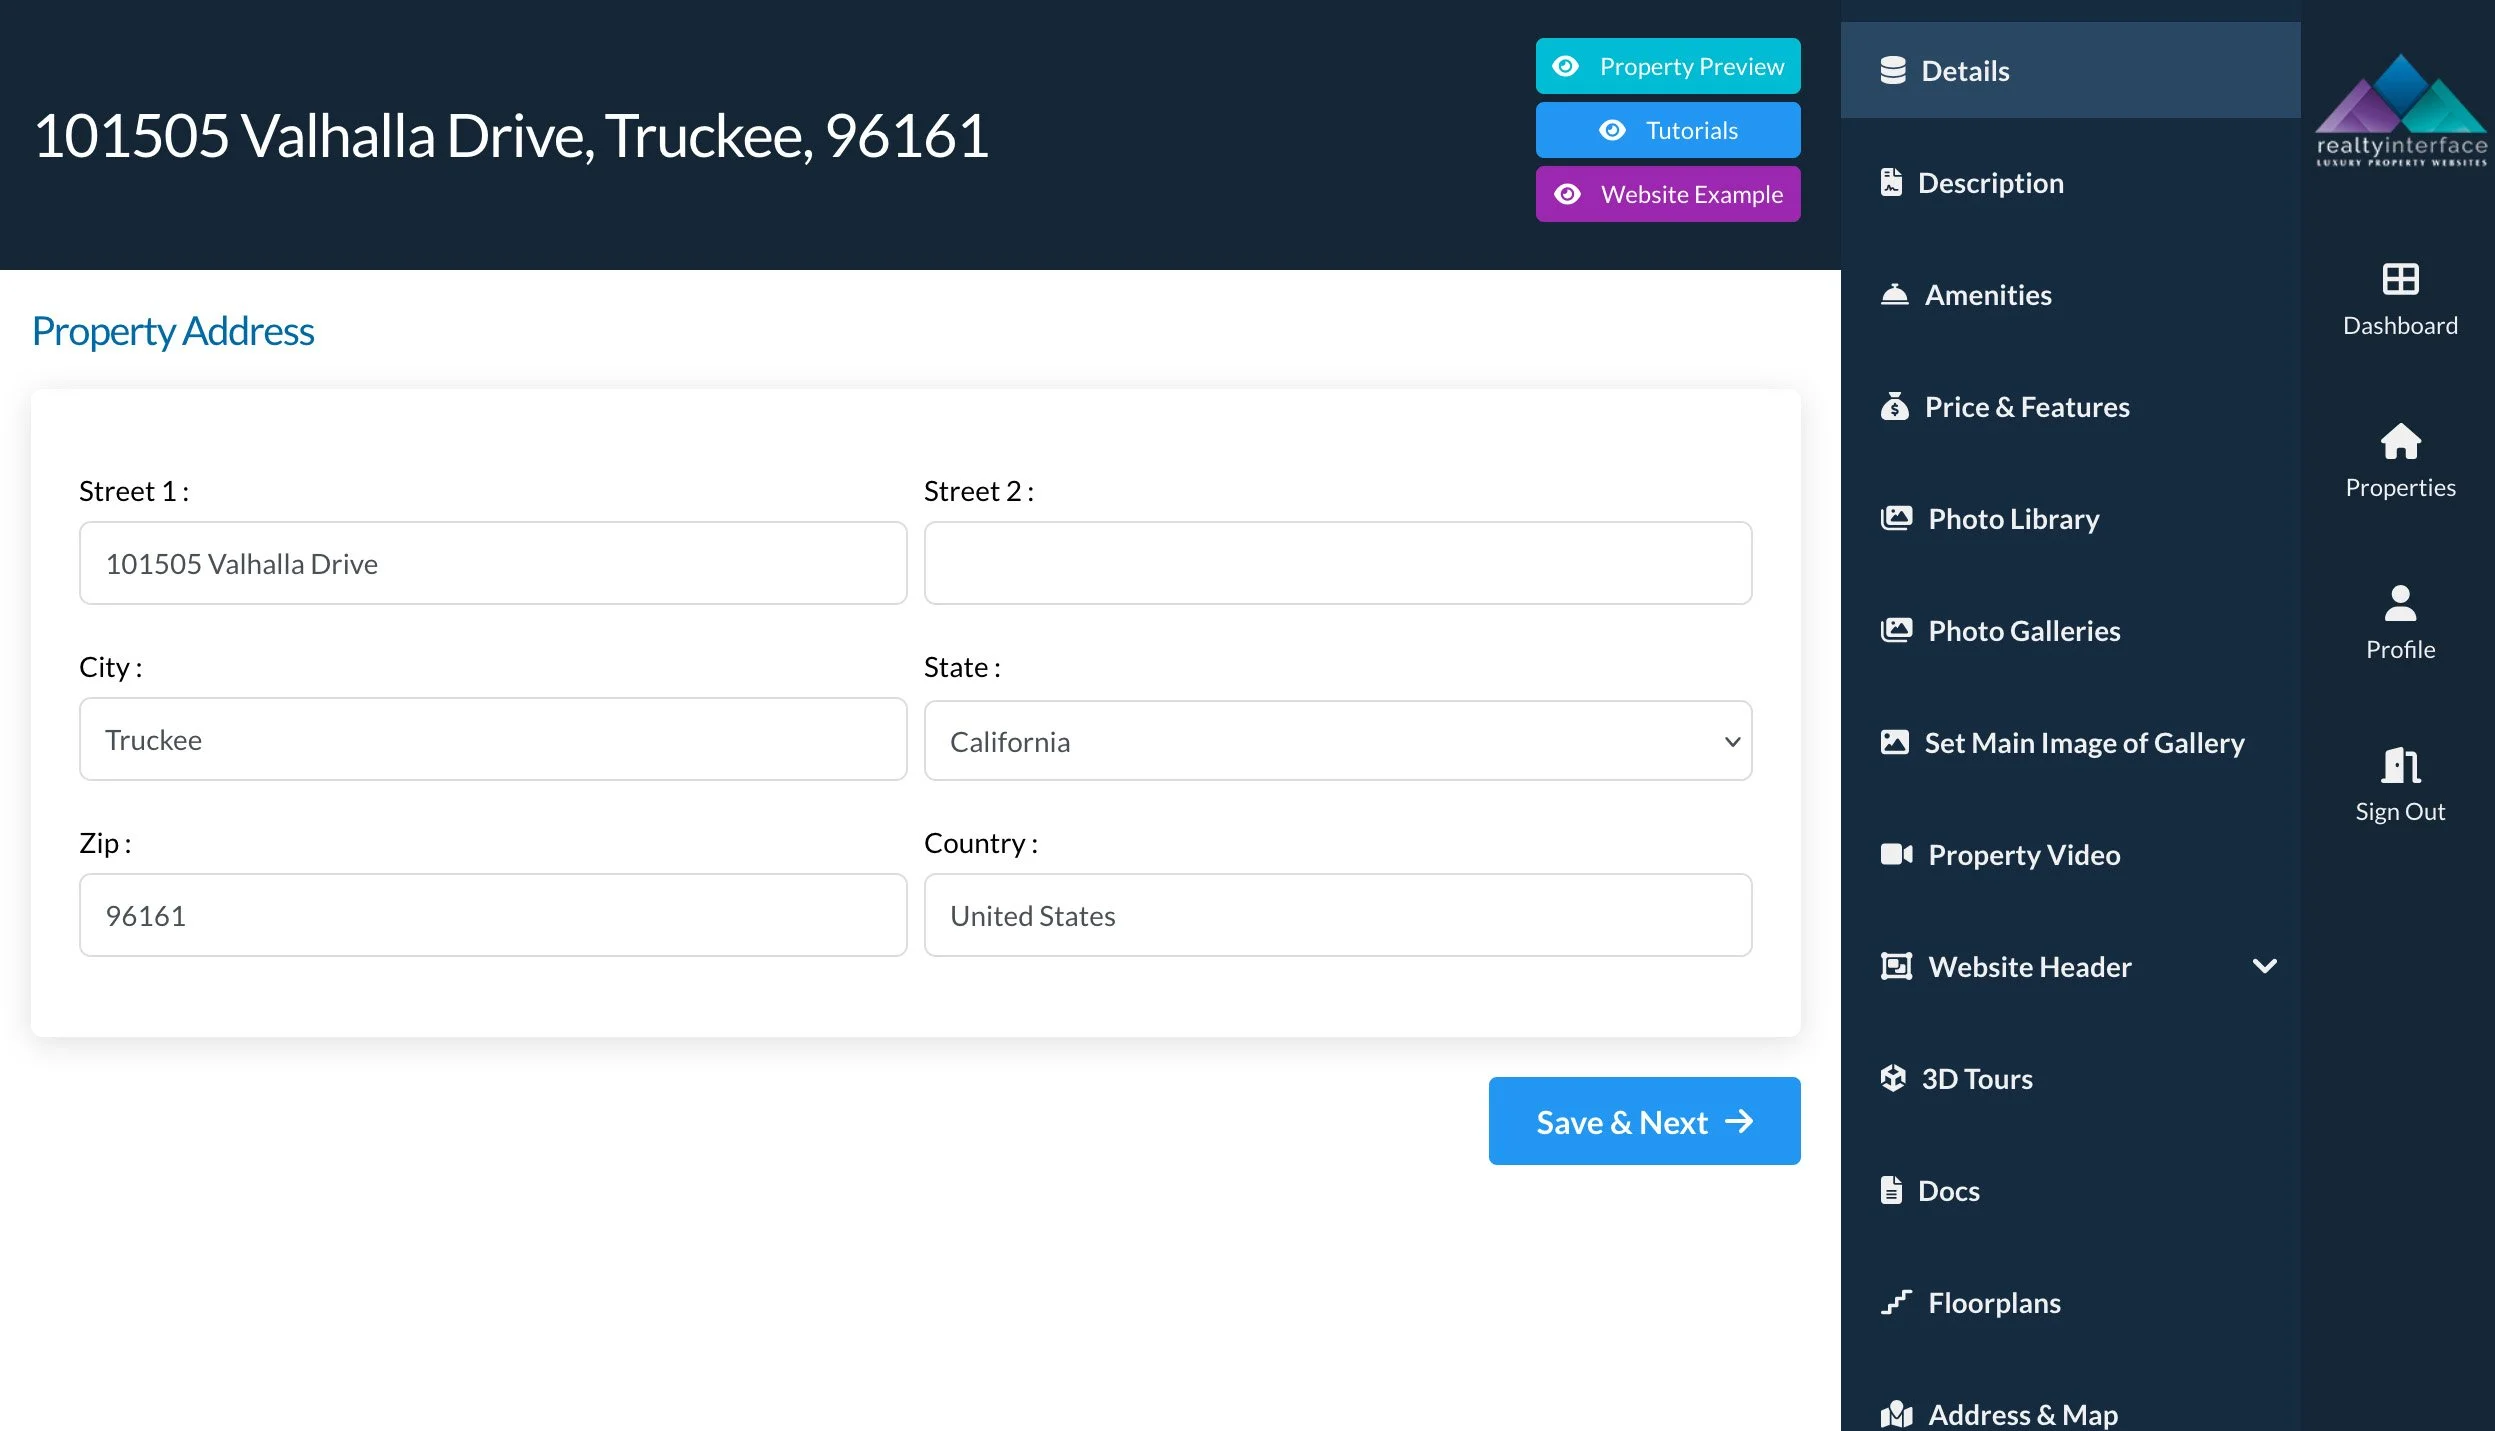Click the realtyinterface logo
Viewport: 2495px width, 1431px height.
(x=2400, y=110)
